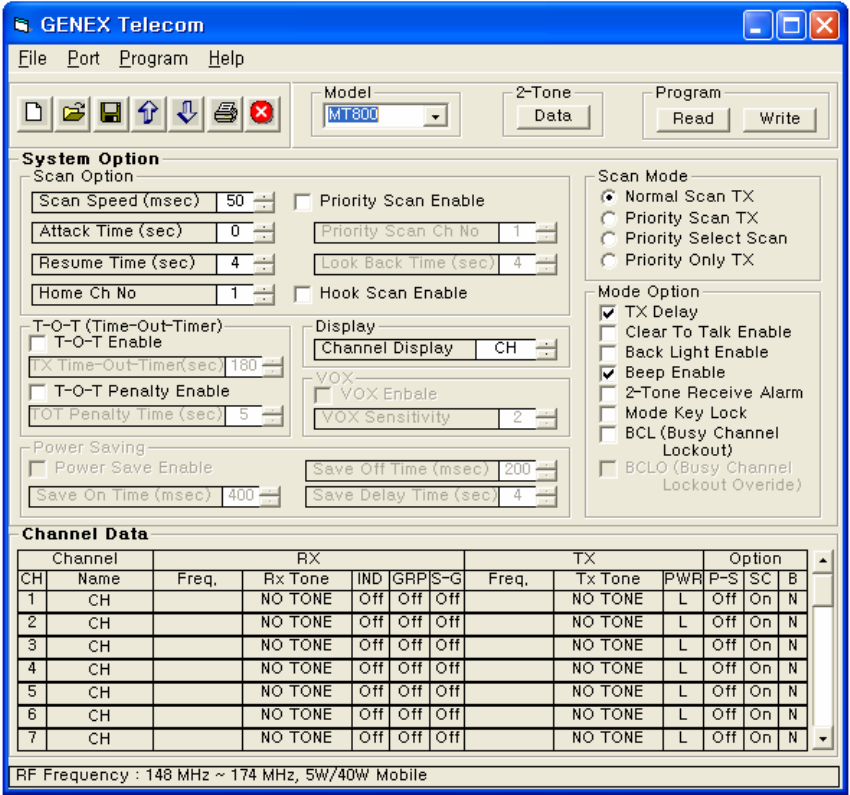
Task: Click the Home Ch No value field
Action: point(235,294)
